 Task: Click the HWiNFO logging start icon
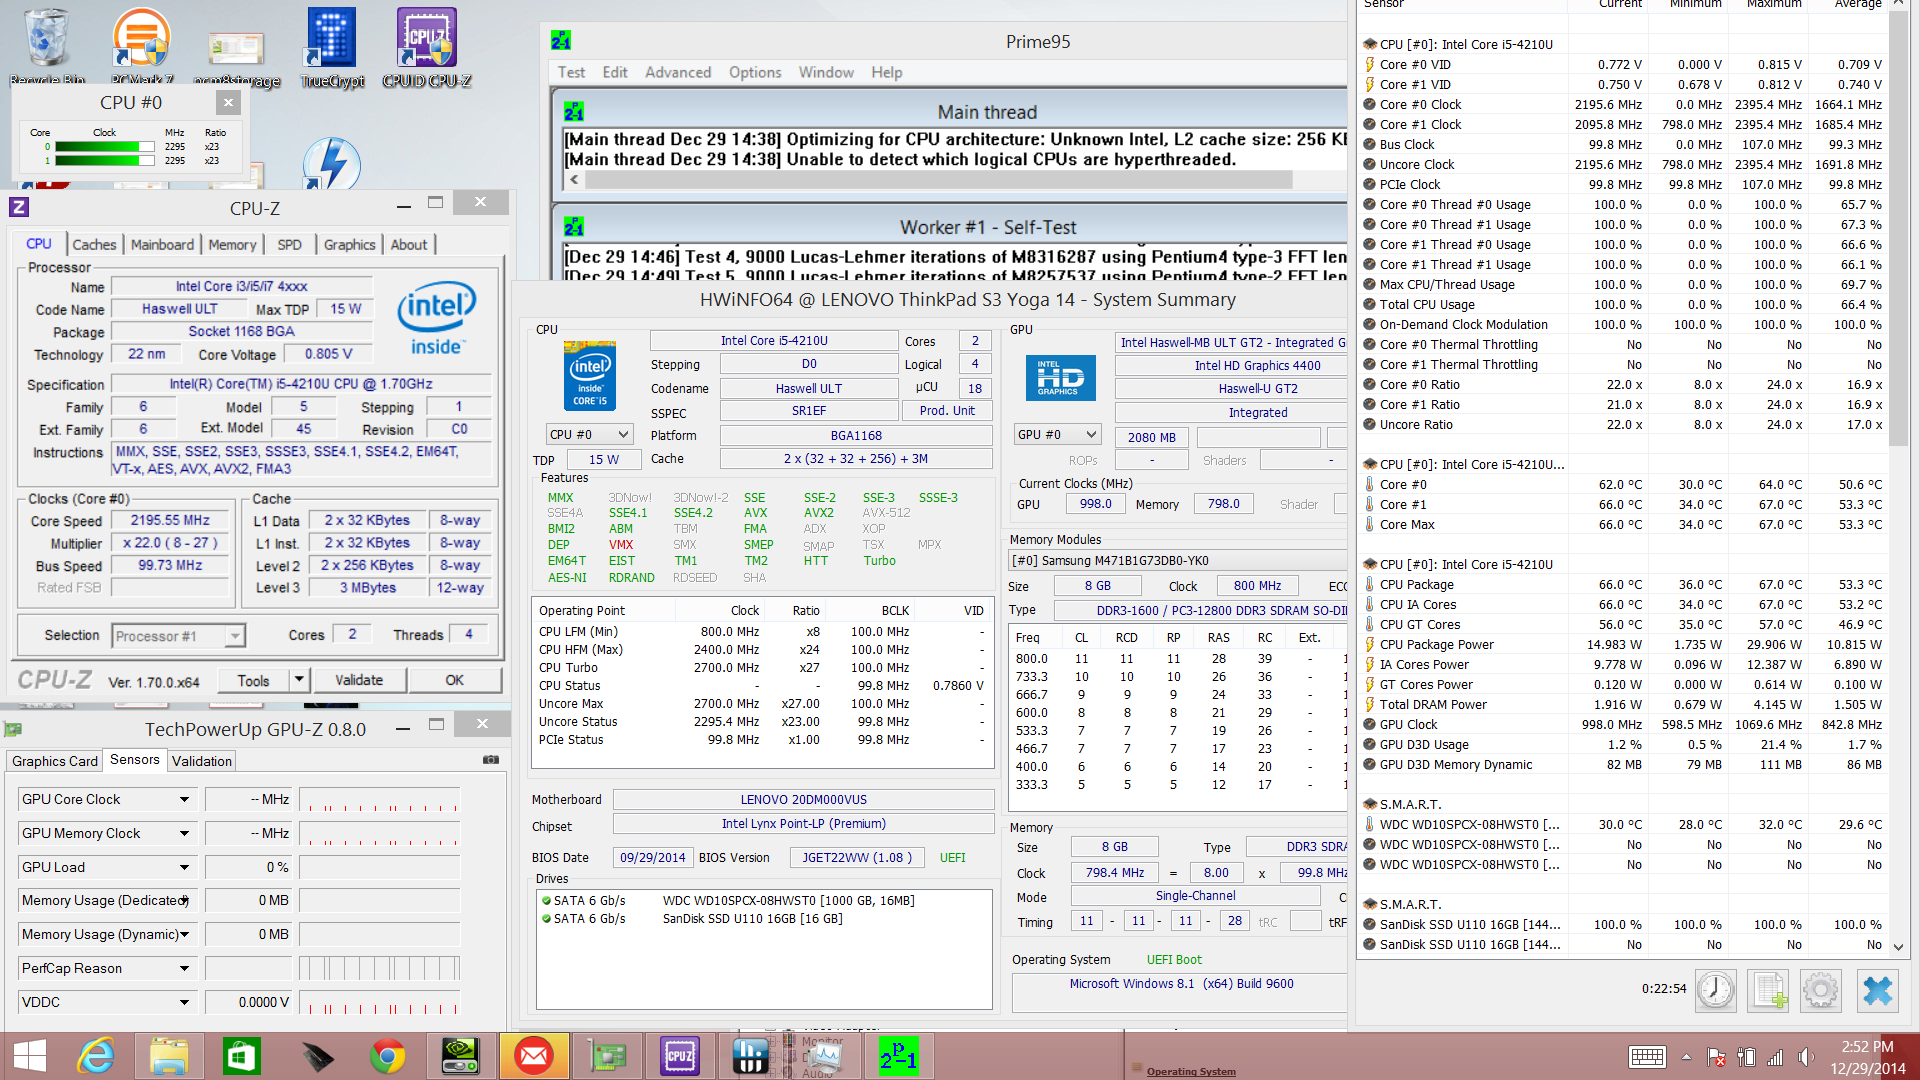coord(1769,990)
